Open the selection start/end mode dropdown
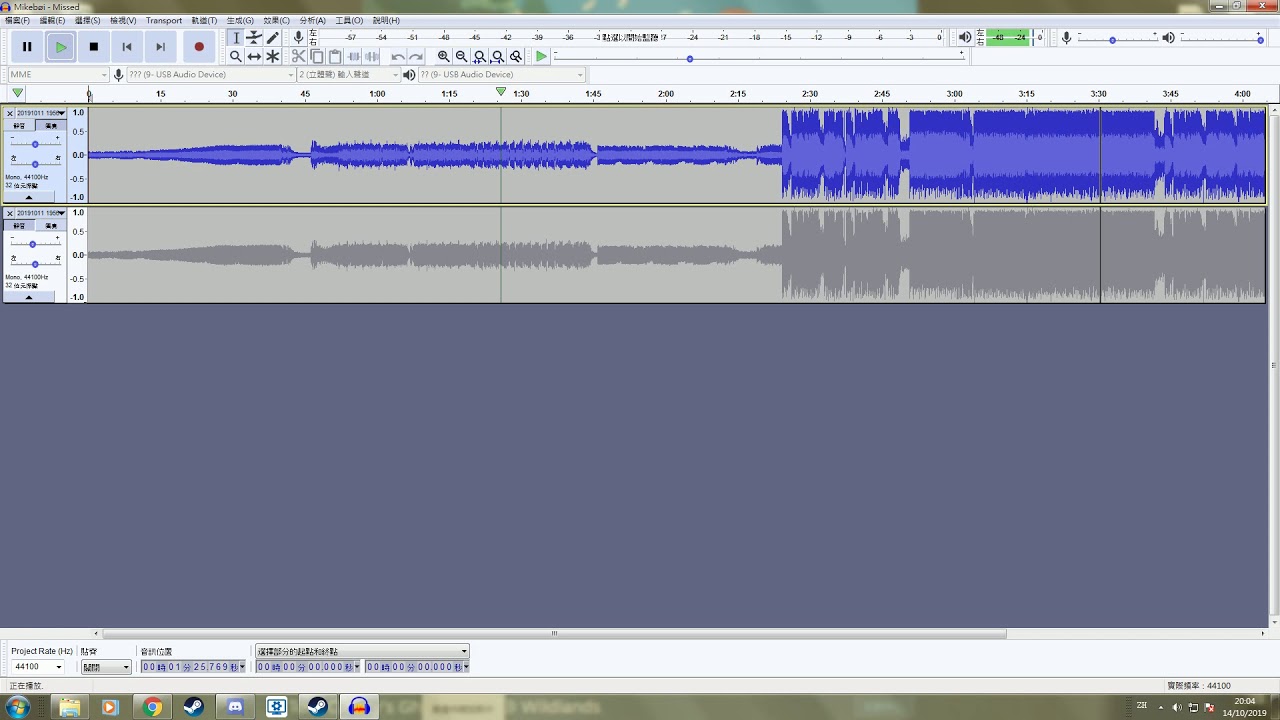1280x720 pixels. pyautogui.click(x=362, y=651)
